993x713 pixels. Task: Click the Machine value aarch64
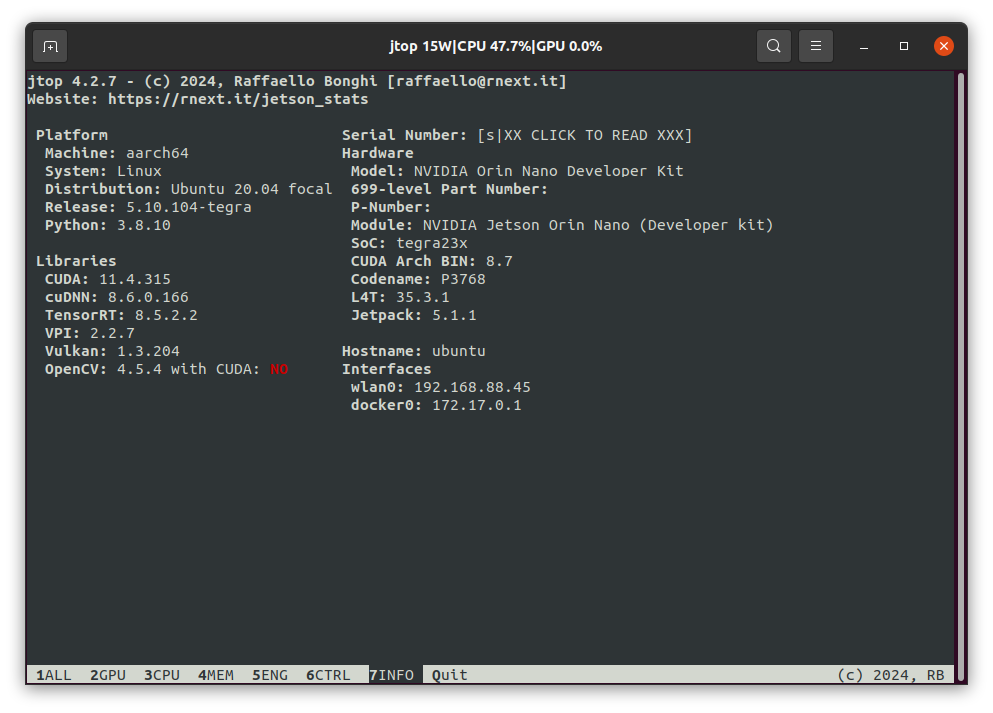[x=157, y=153]
